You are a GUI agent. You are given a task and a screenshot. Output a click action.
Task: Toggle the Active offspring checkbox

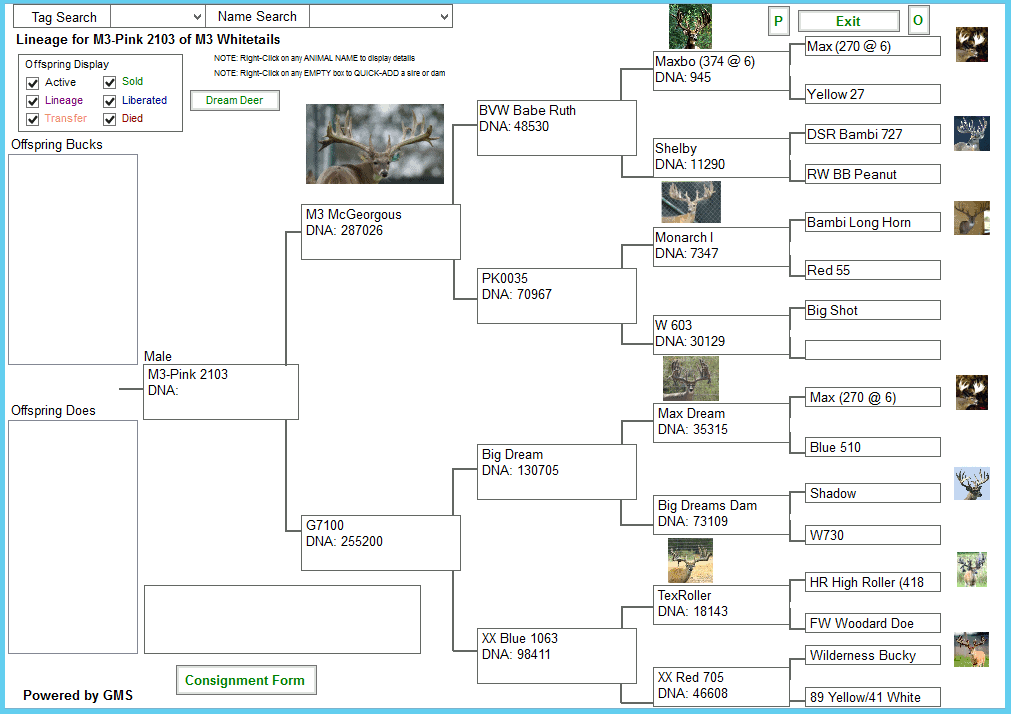tap(33, 83)
